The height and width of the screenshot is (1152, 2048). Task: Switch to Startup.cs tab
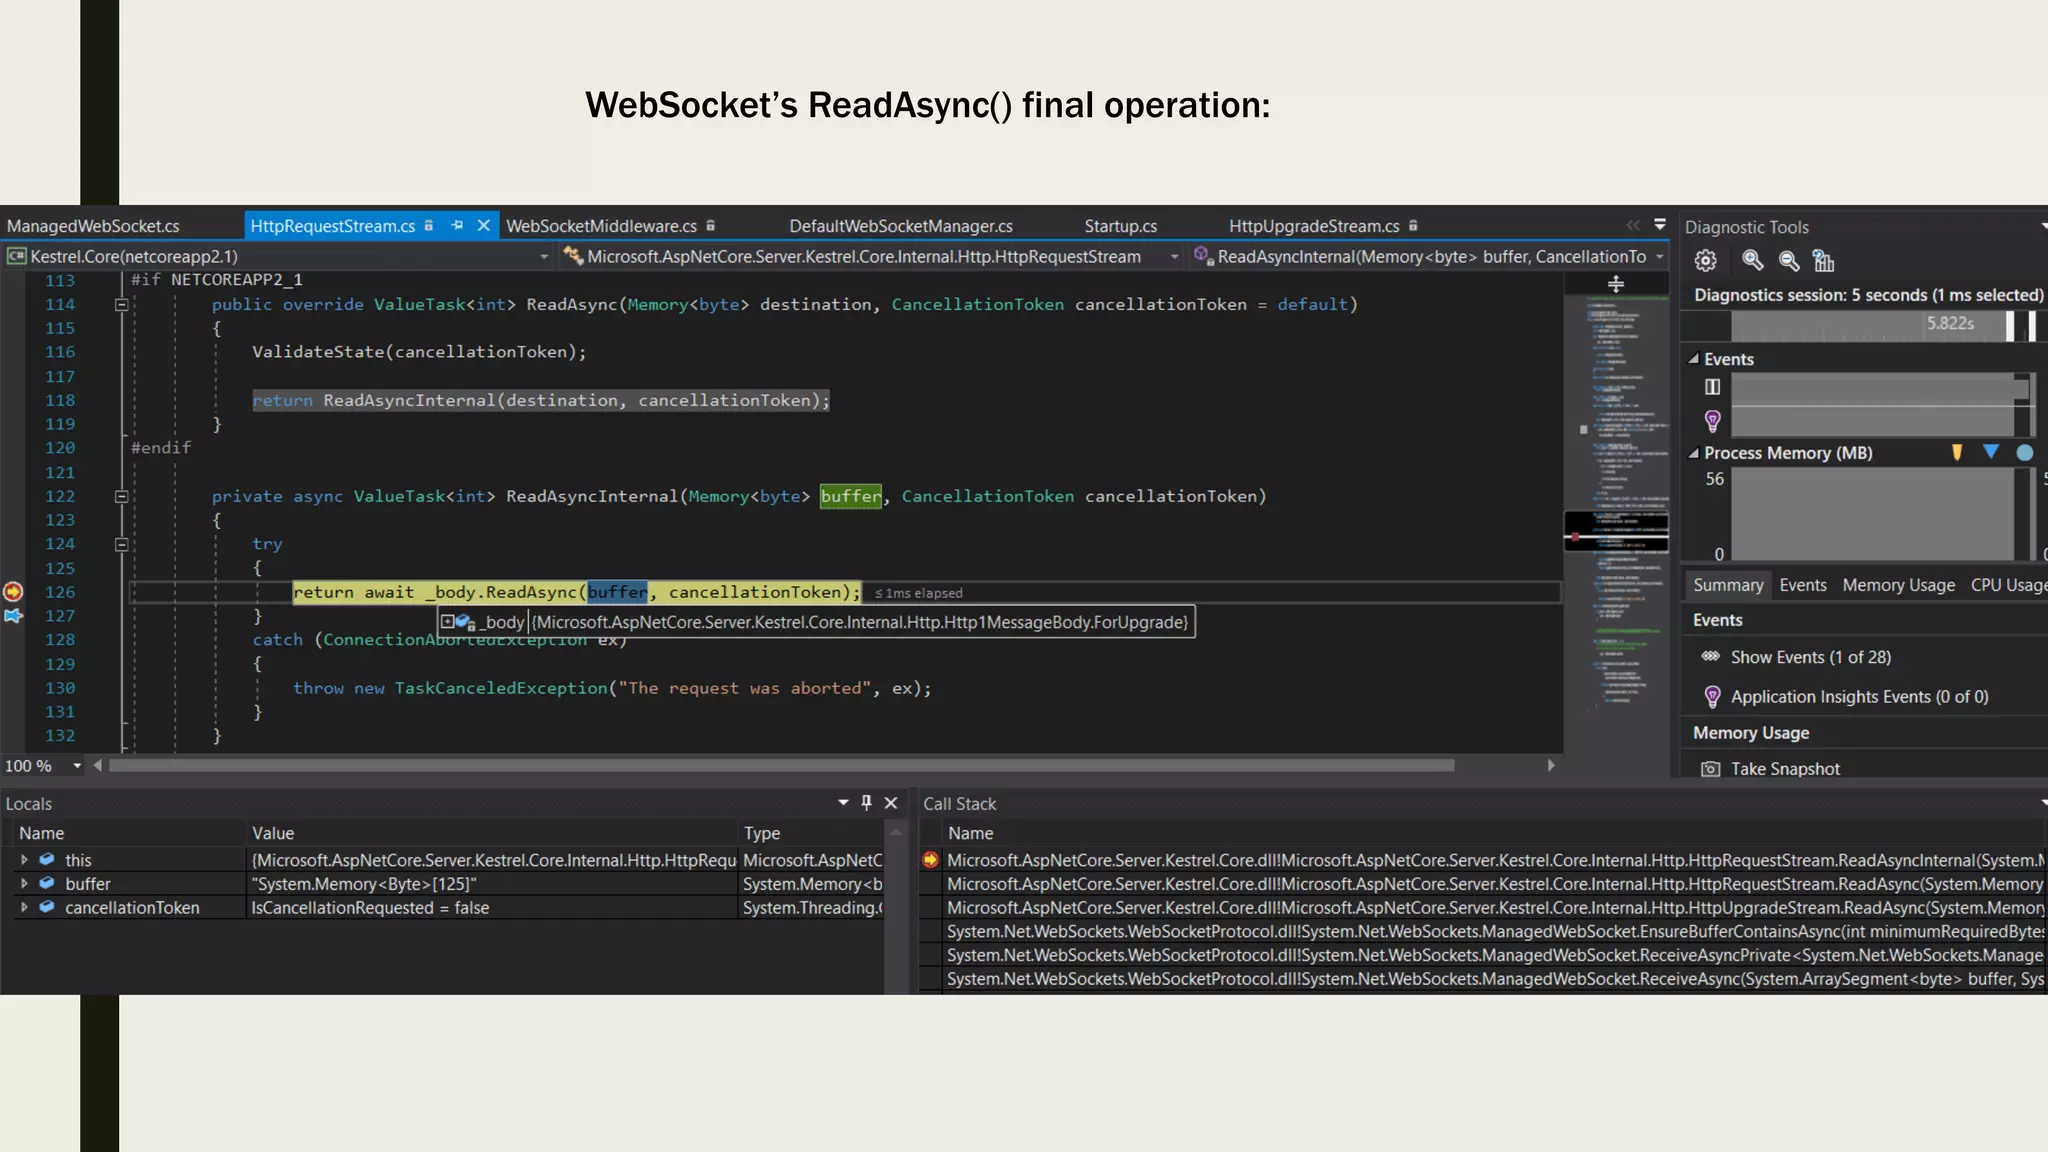coord(1120,226)
